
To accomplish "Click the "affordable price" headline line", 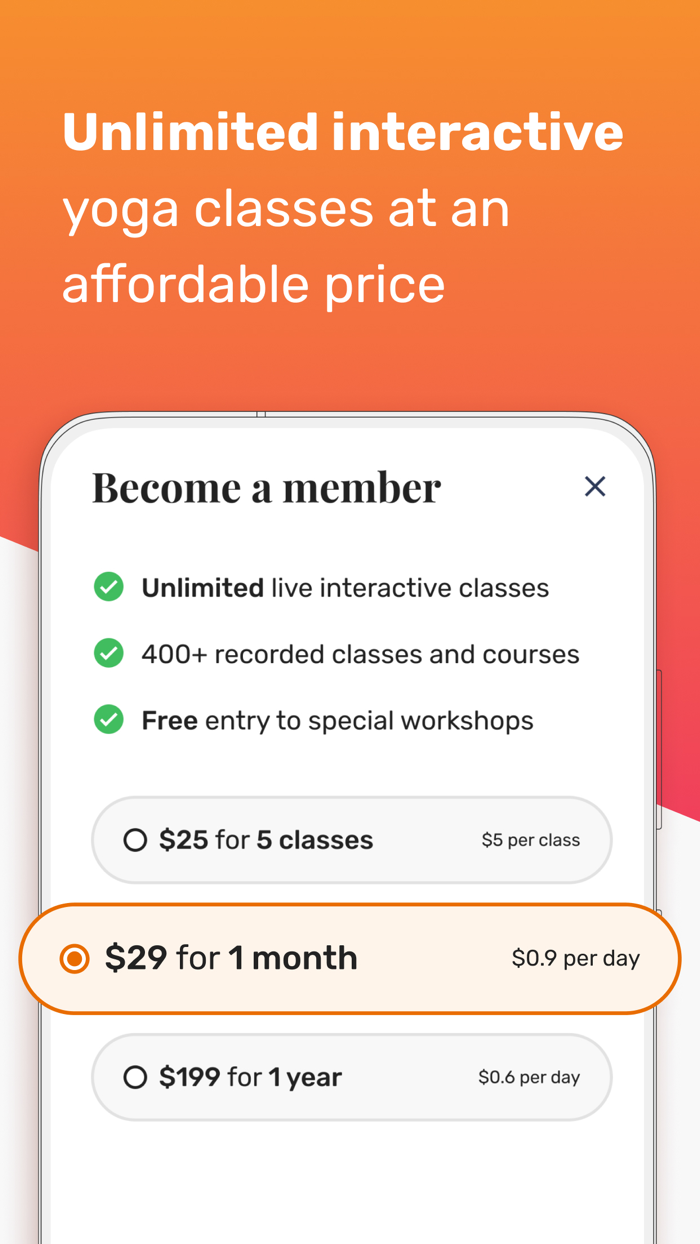I will (x=253, y=284).
